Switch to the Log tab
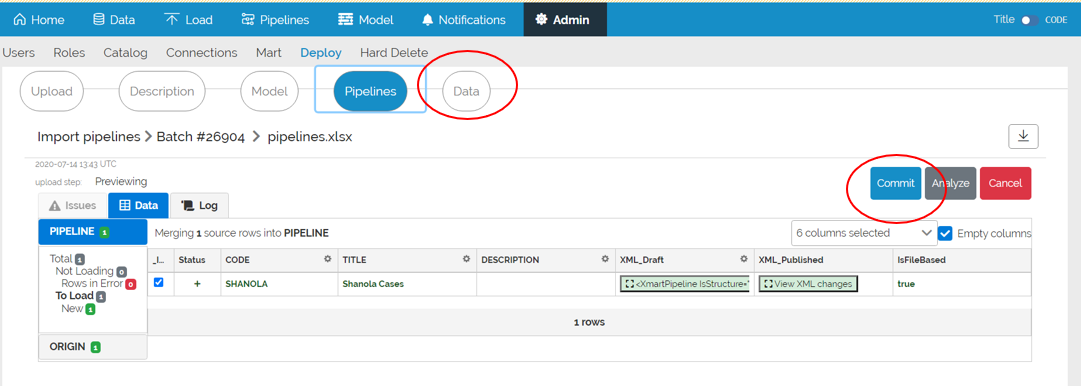Viewport: 1081px width, 386px height. [199, 205]
